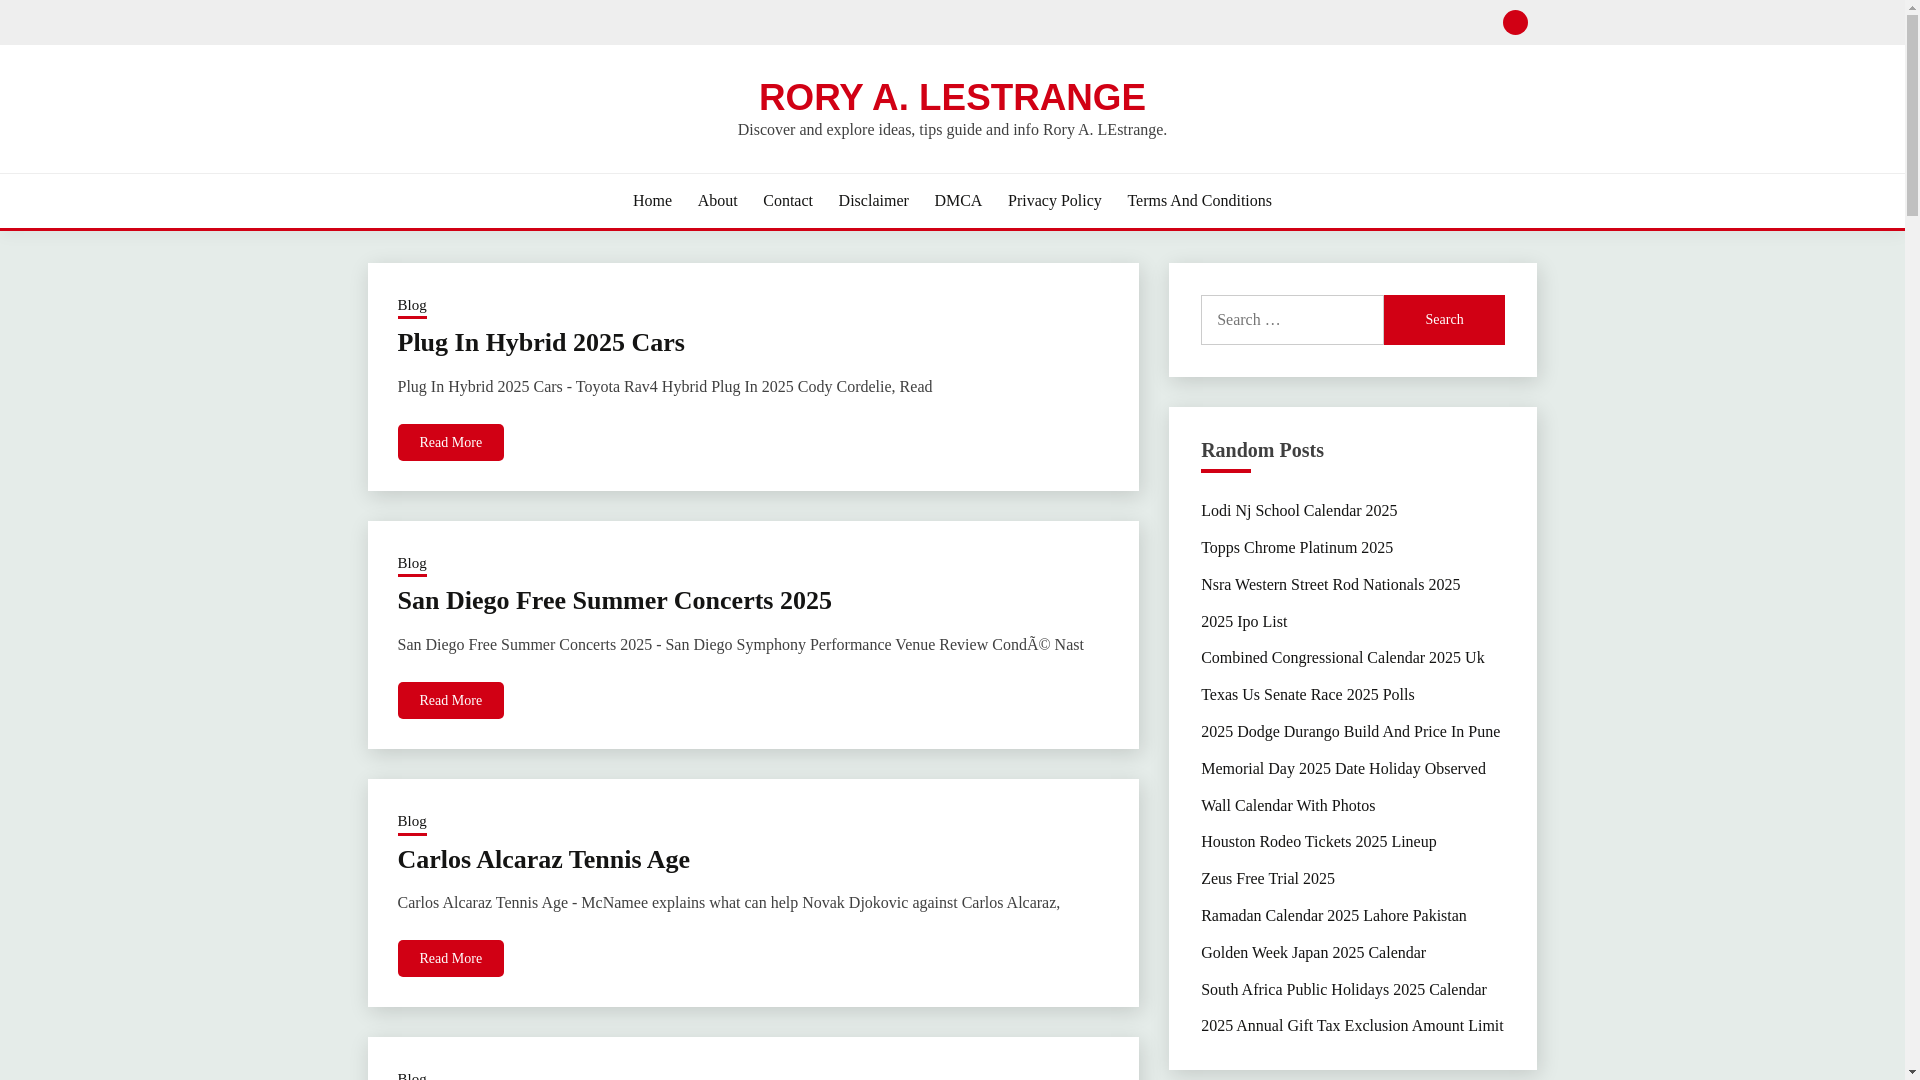
Task: Open Topps Chrome Platinum 2025 link
Action: click(x=1297, y=548)
